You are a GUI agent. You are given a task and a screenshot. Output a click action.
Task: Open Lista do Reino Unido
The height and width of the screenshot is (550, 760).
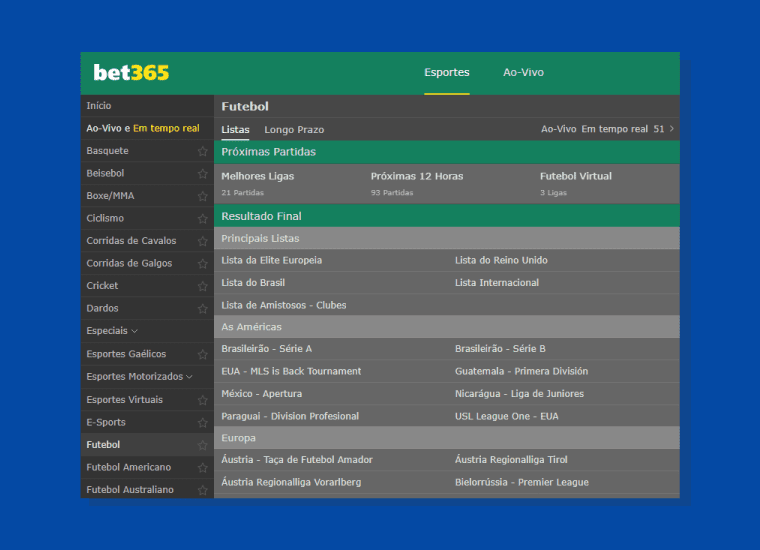point(501,260)
